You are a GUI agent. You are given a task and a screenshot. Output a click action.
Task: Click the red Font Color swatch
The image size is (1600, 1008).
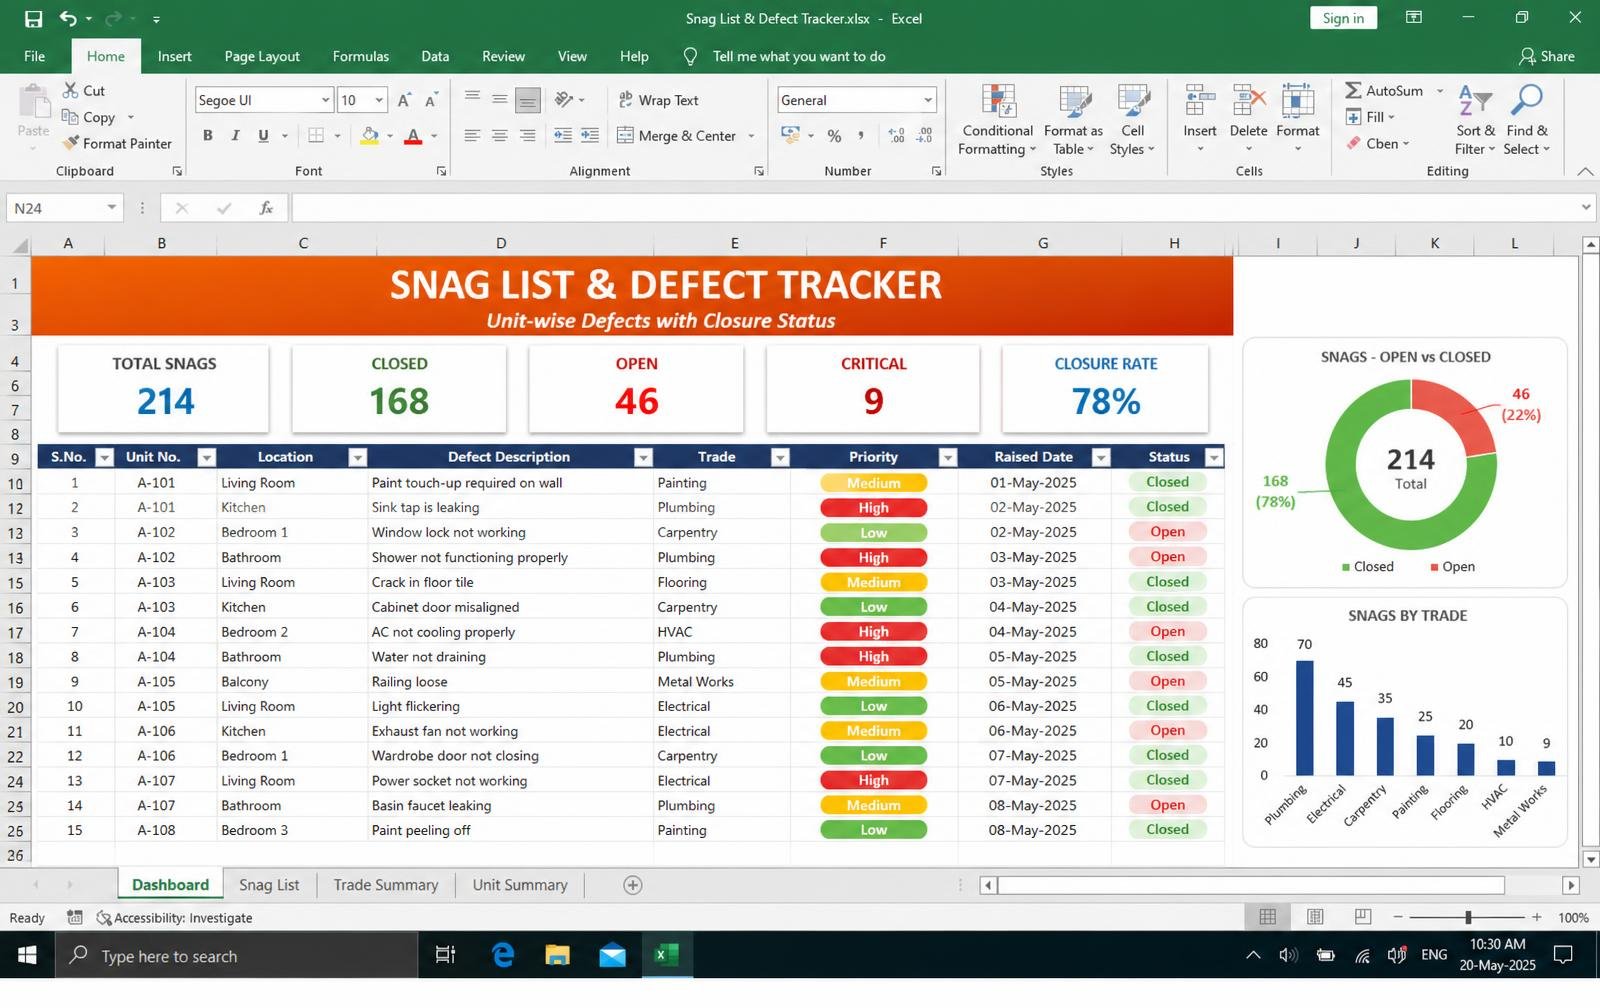(413, 136)
